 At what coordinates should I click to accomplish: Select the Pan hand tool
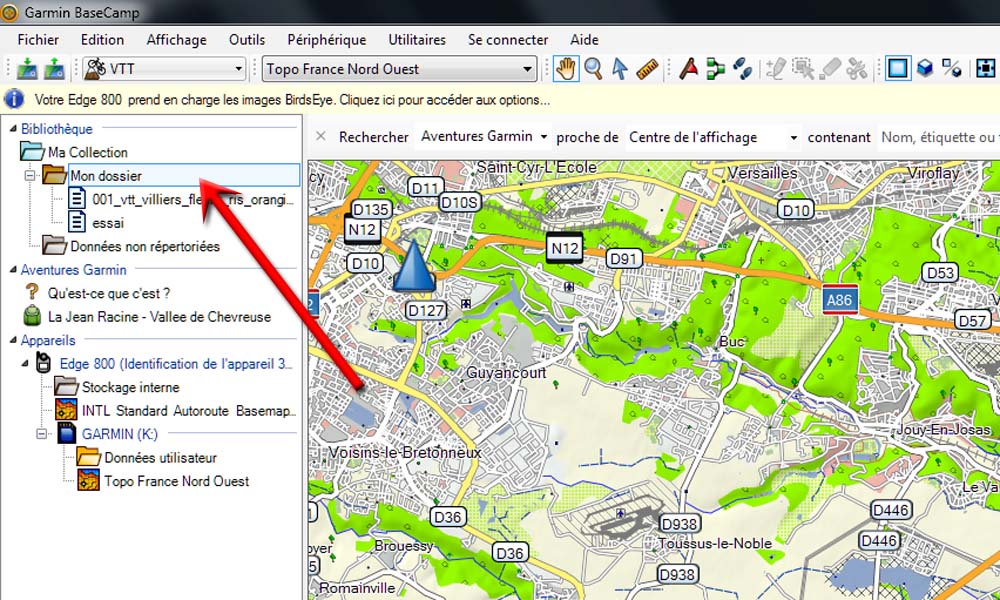(x=566, y=68)
